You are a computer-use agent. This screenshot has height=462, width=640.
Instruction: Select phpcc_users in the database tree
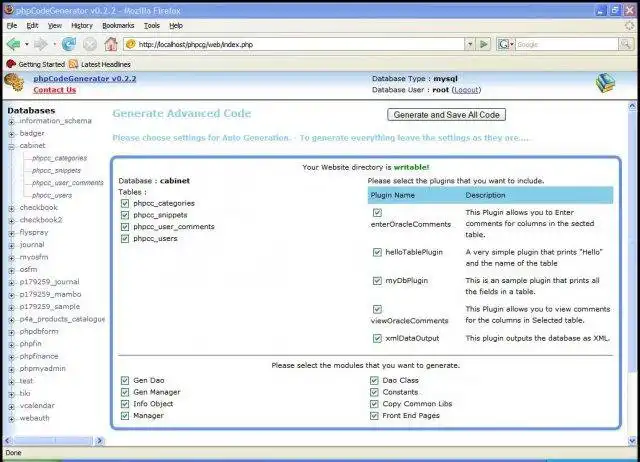point(52,195)
